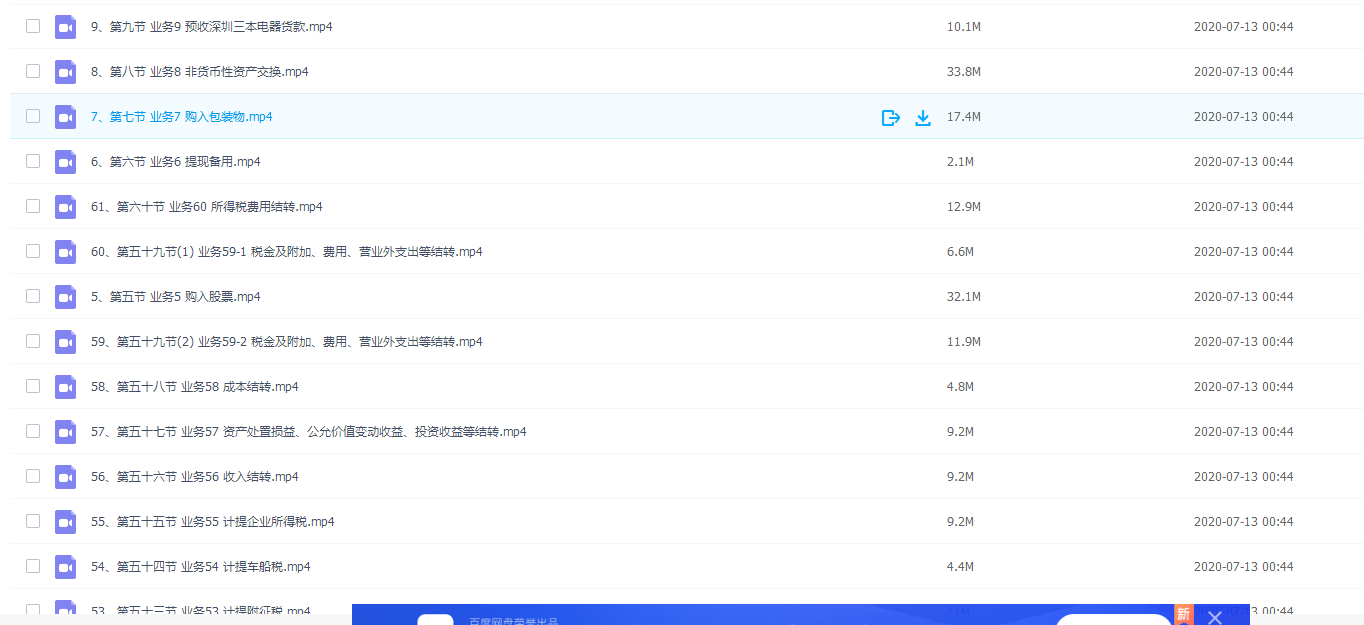Click the 9.2M size on 收入结转 row
This screenshot has height=625, width=1364.
click(x=960, y=477)
